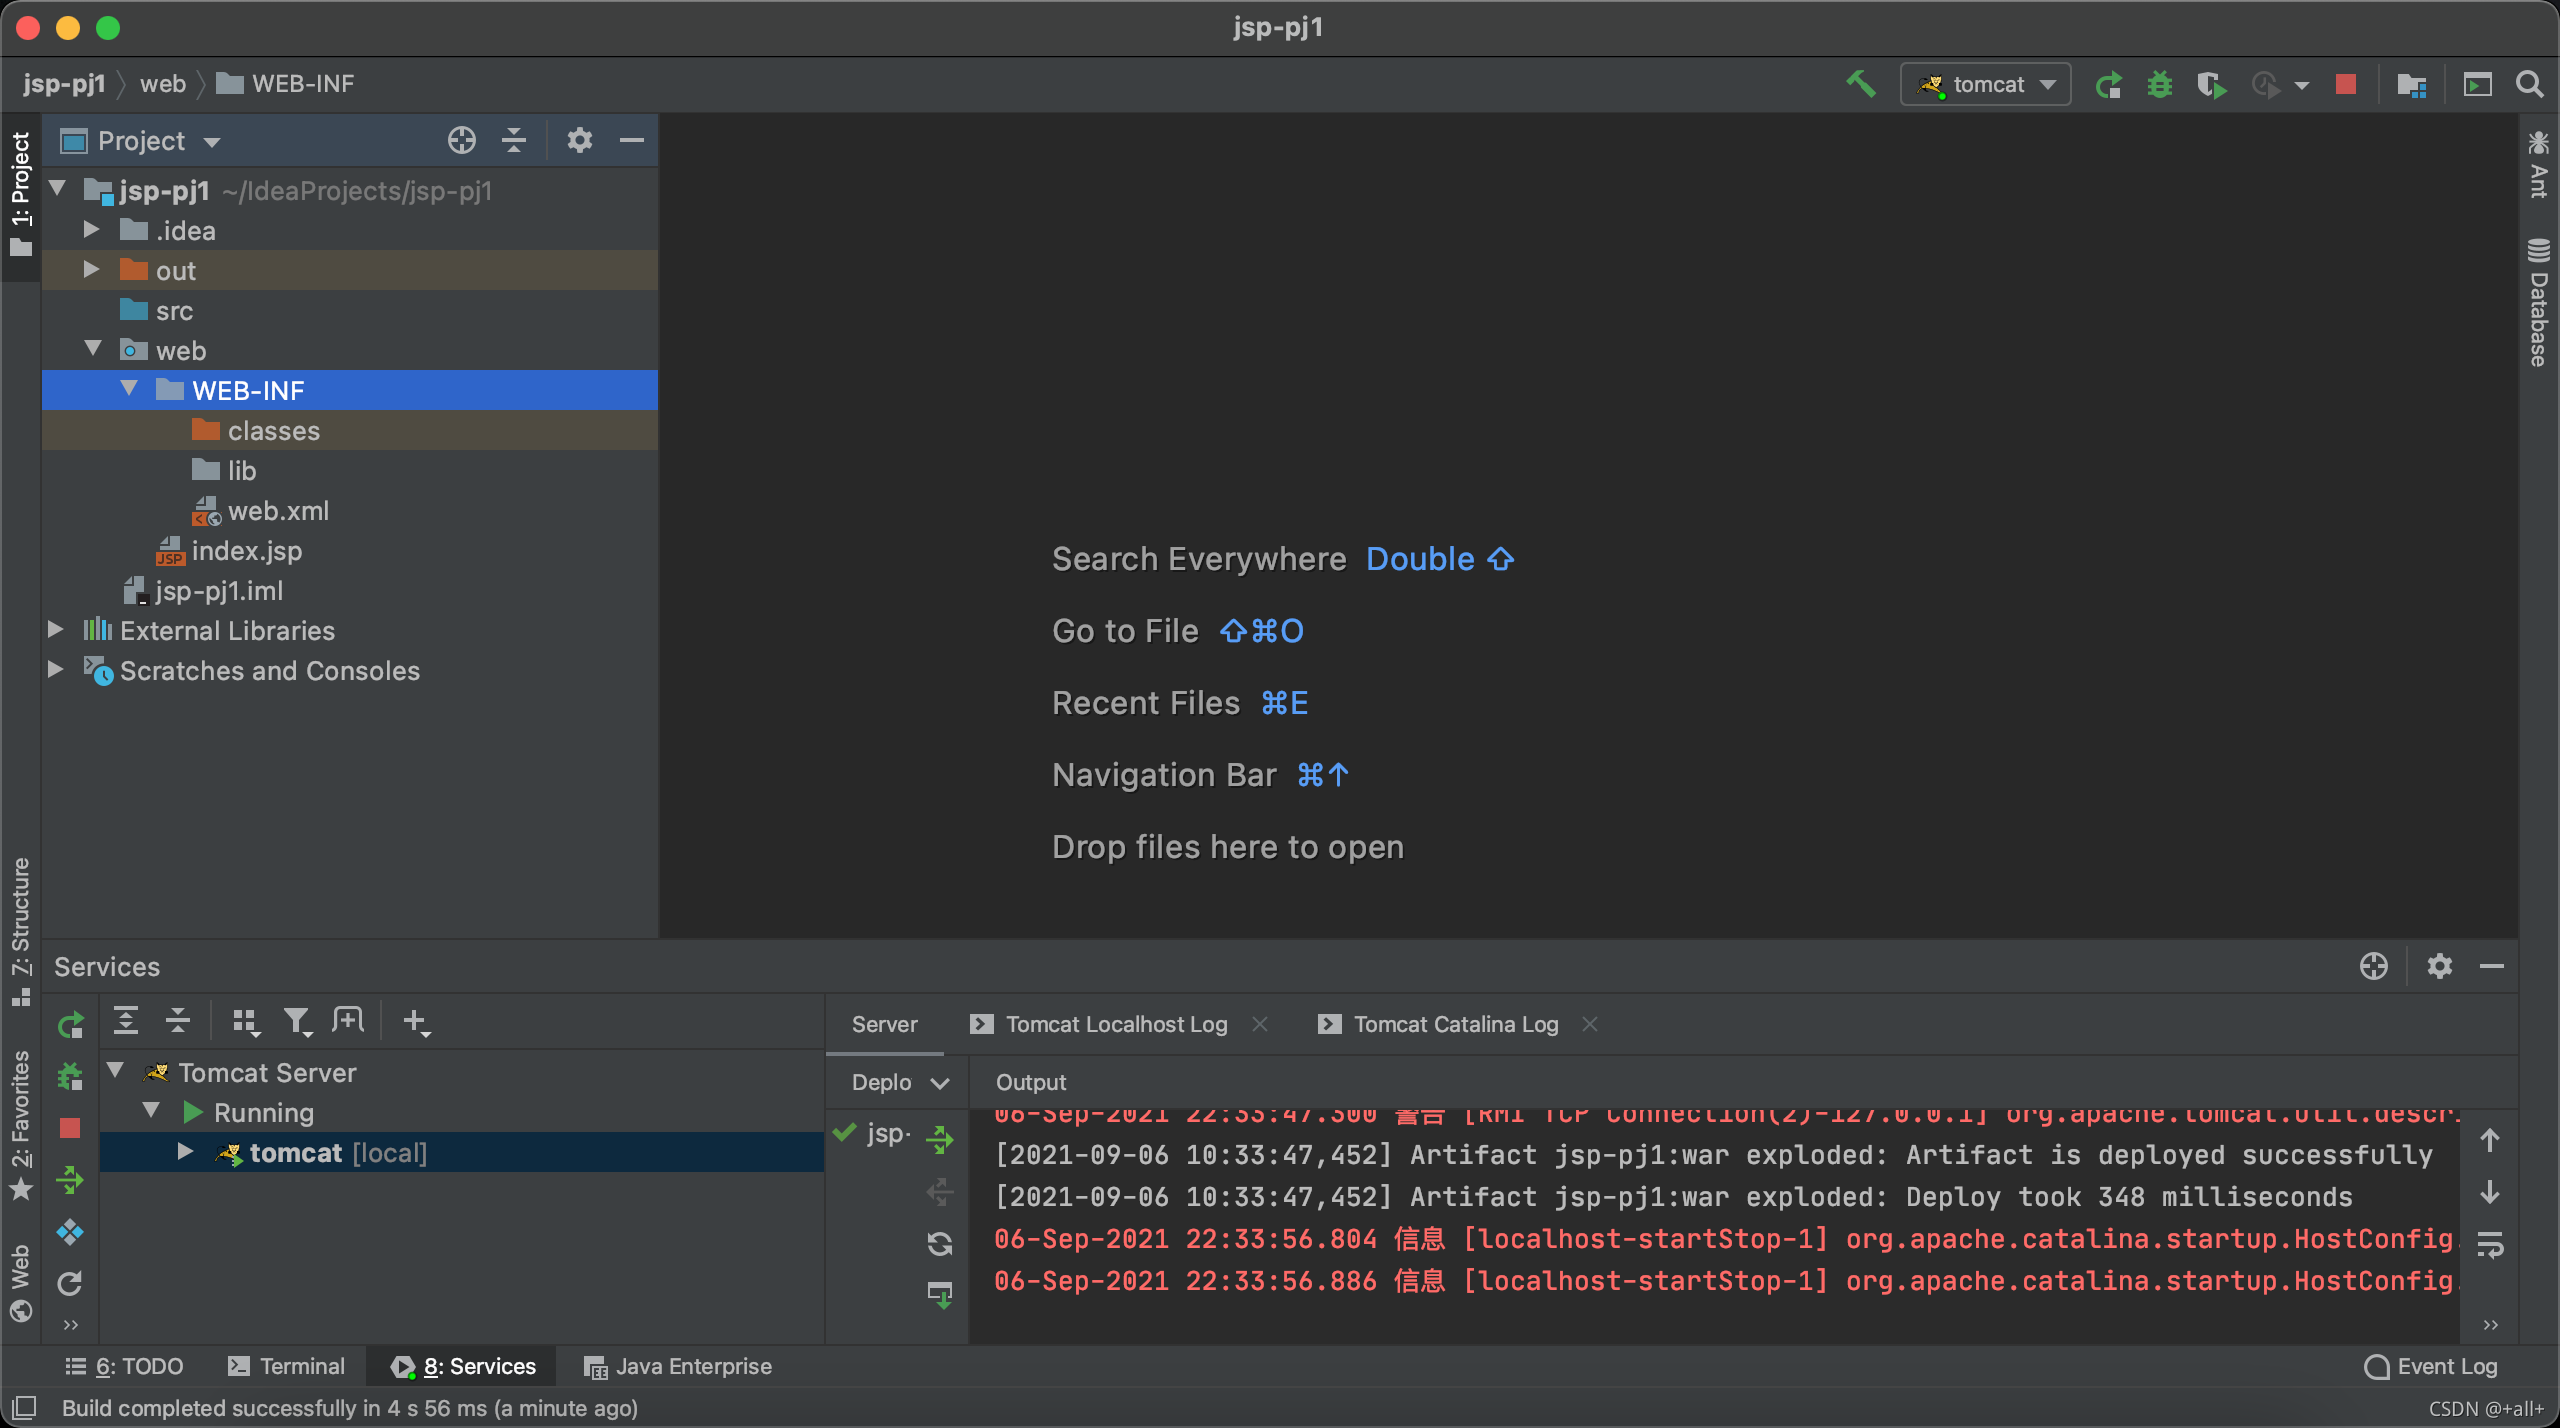Collapse the WEB-INF folder arrow
The width and height of the screenshot is (2560, 1428).
pyautogui.click(x=129, y=389)
